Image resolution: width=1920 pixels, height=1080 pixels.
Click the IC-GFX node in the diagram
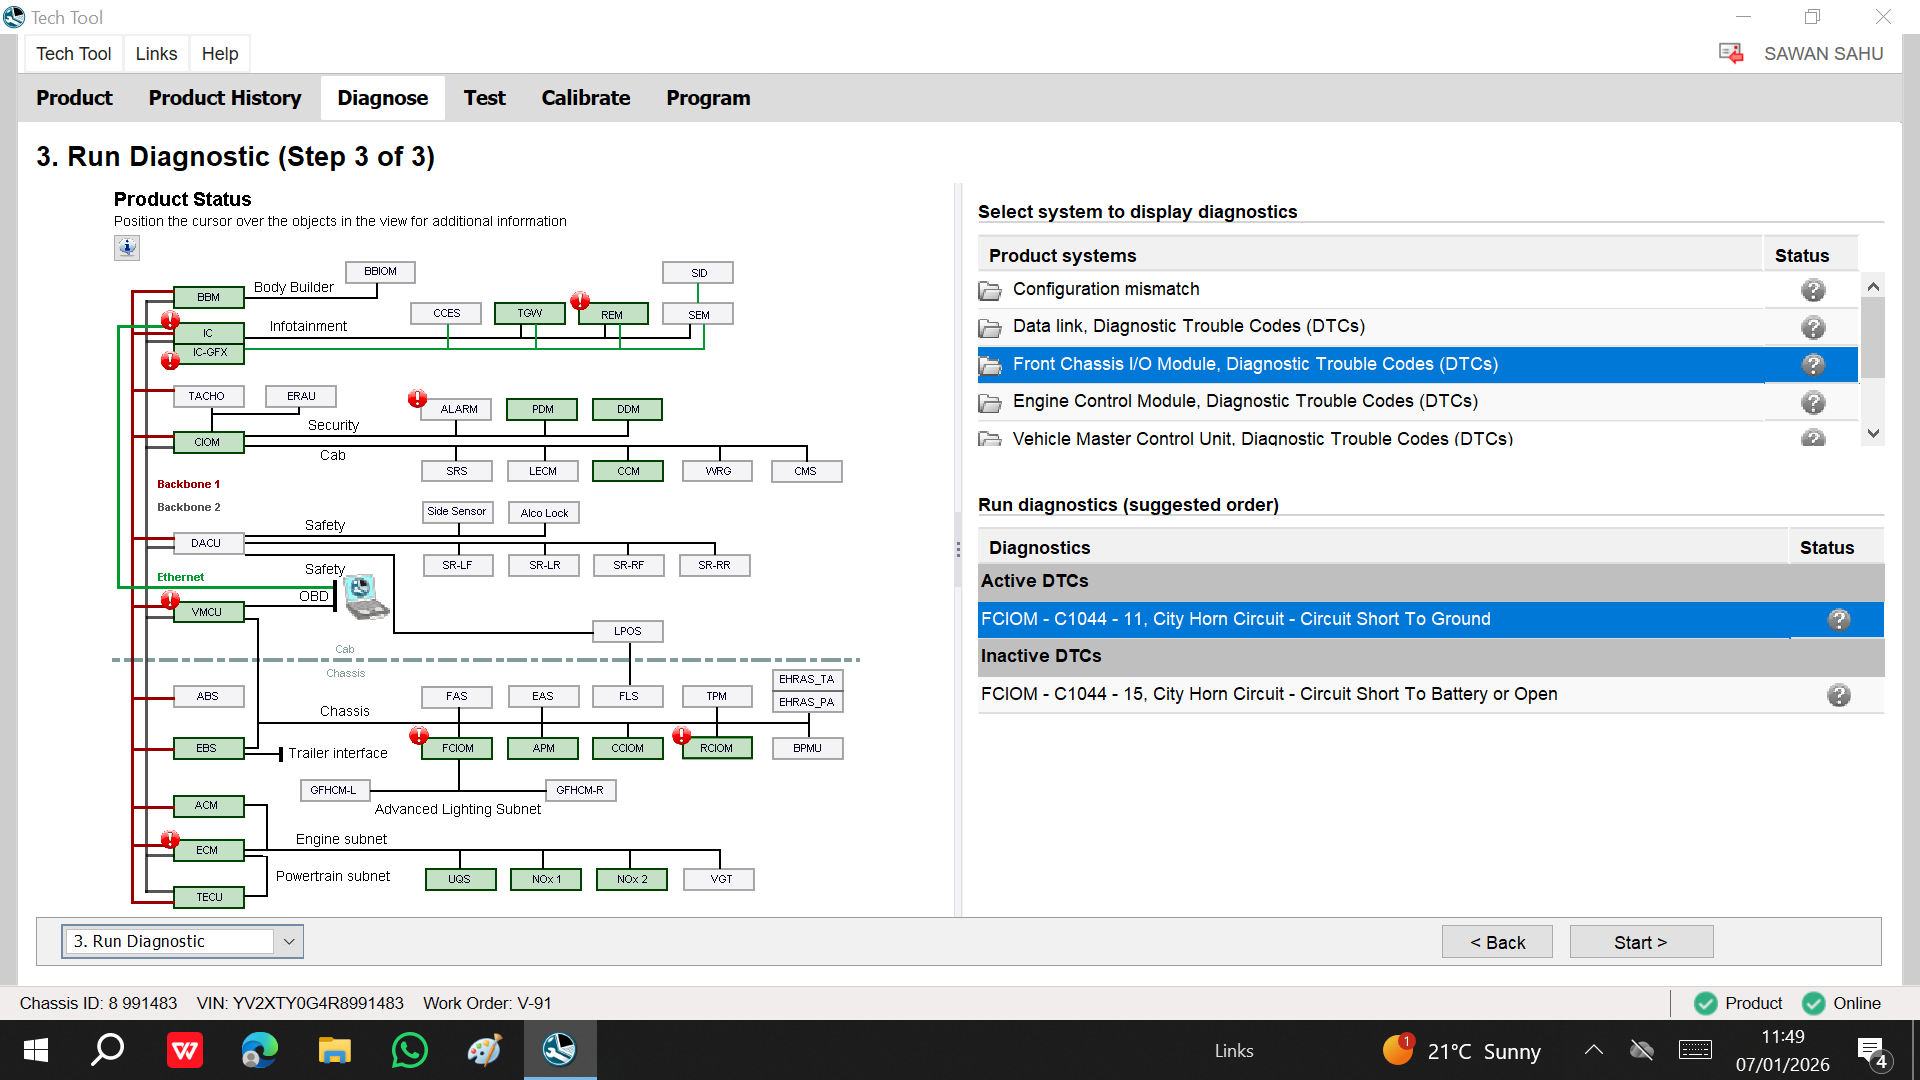pos(209,352)
